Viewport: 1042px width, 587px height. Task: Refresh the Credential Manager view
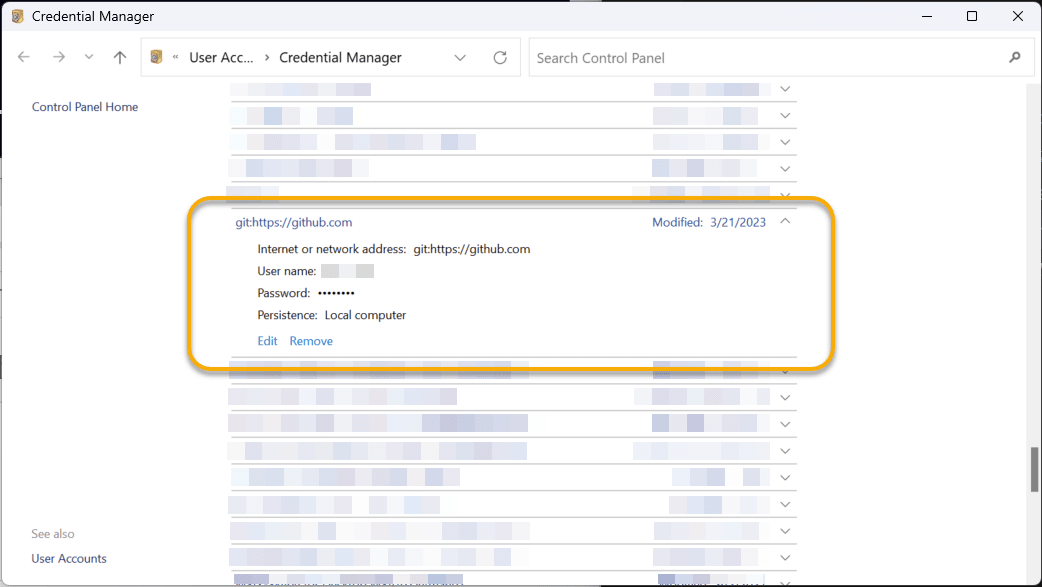pyautogui.click(x=500, y=58)
